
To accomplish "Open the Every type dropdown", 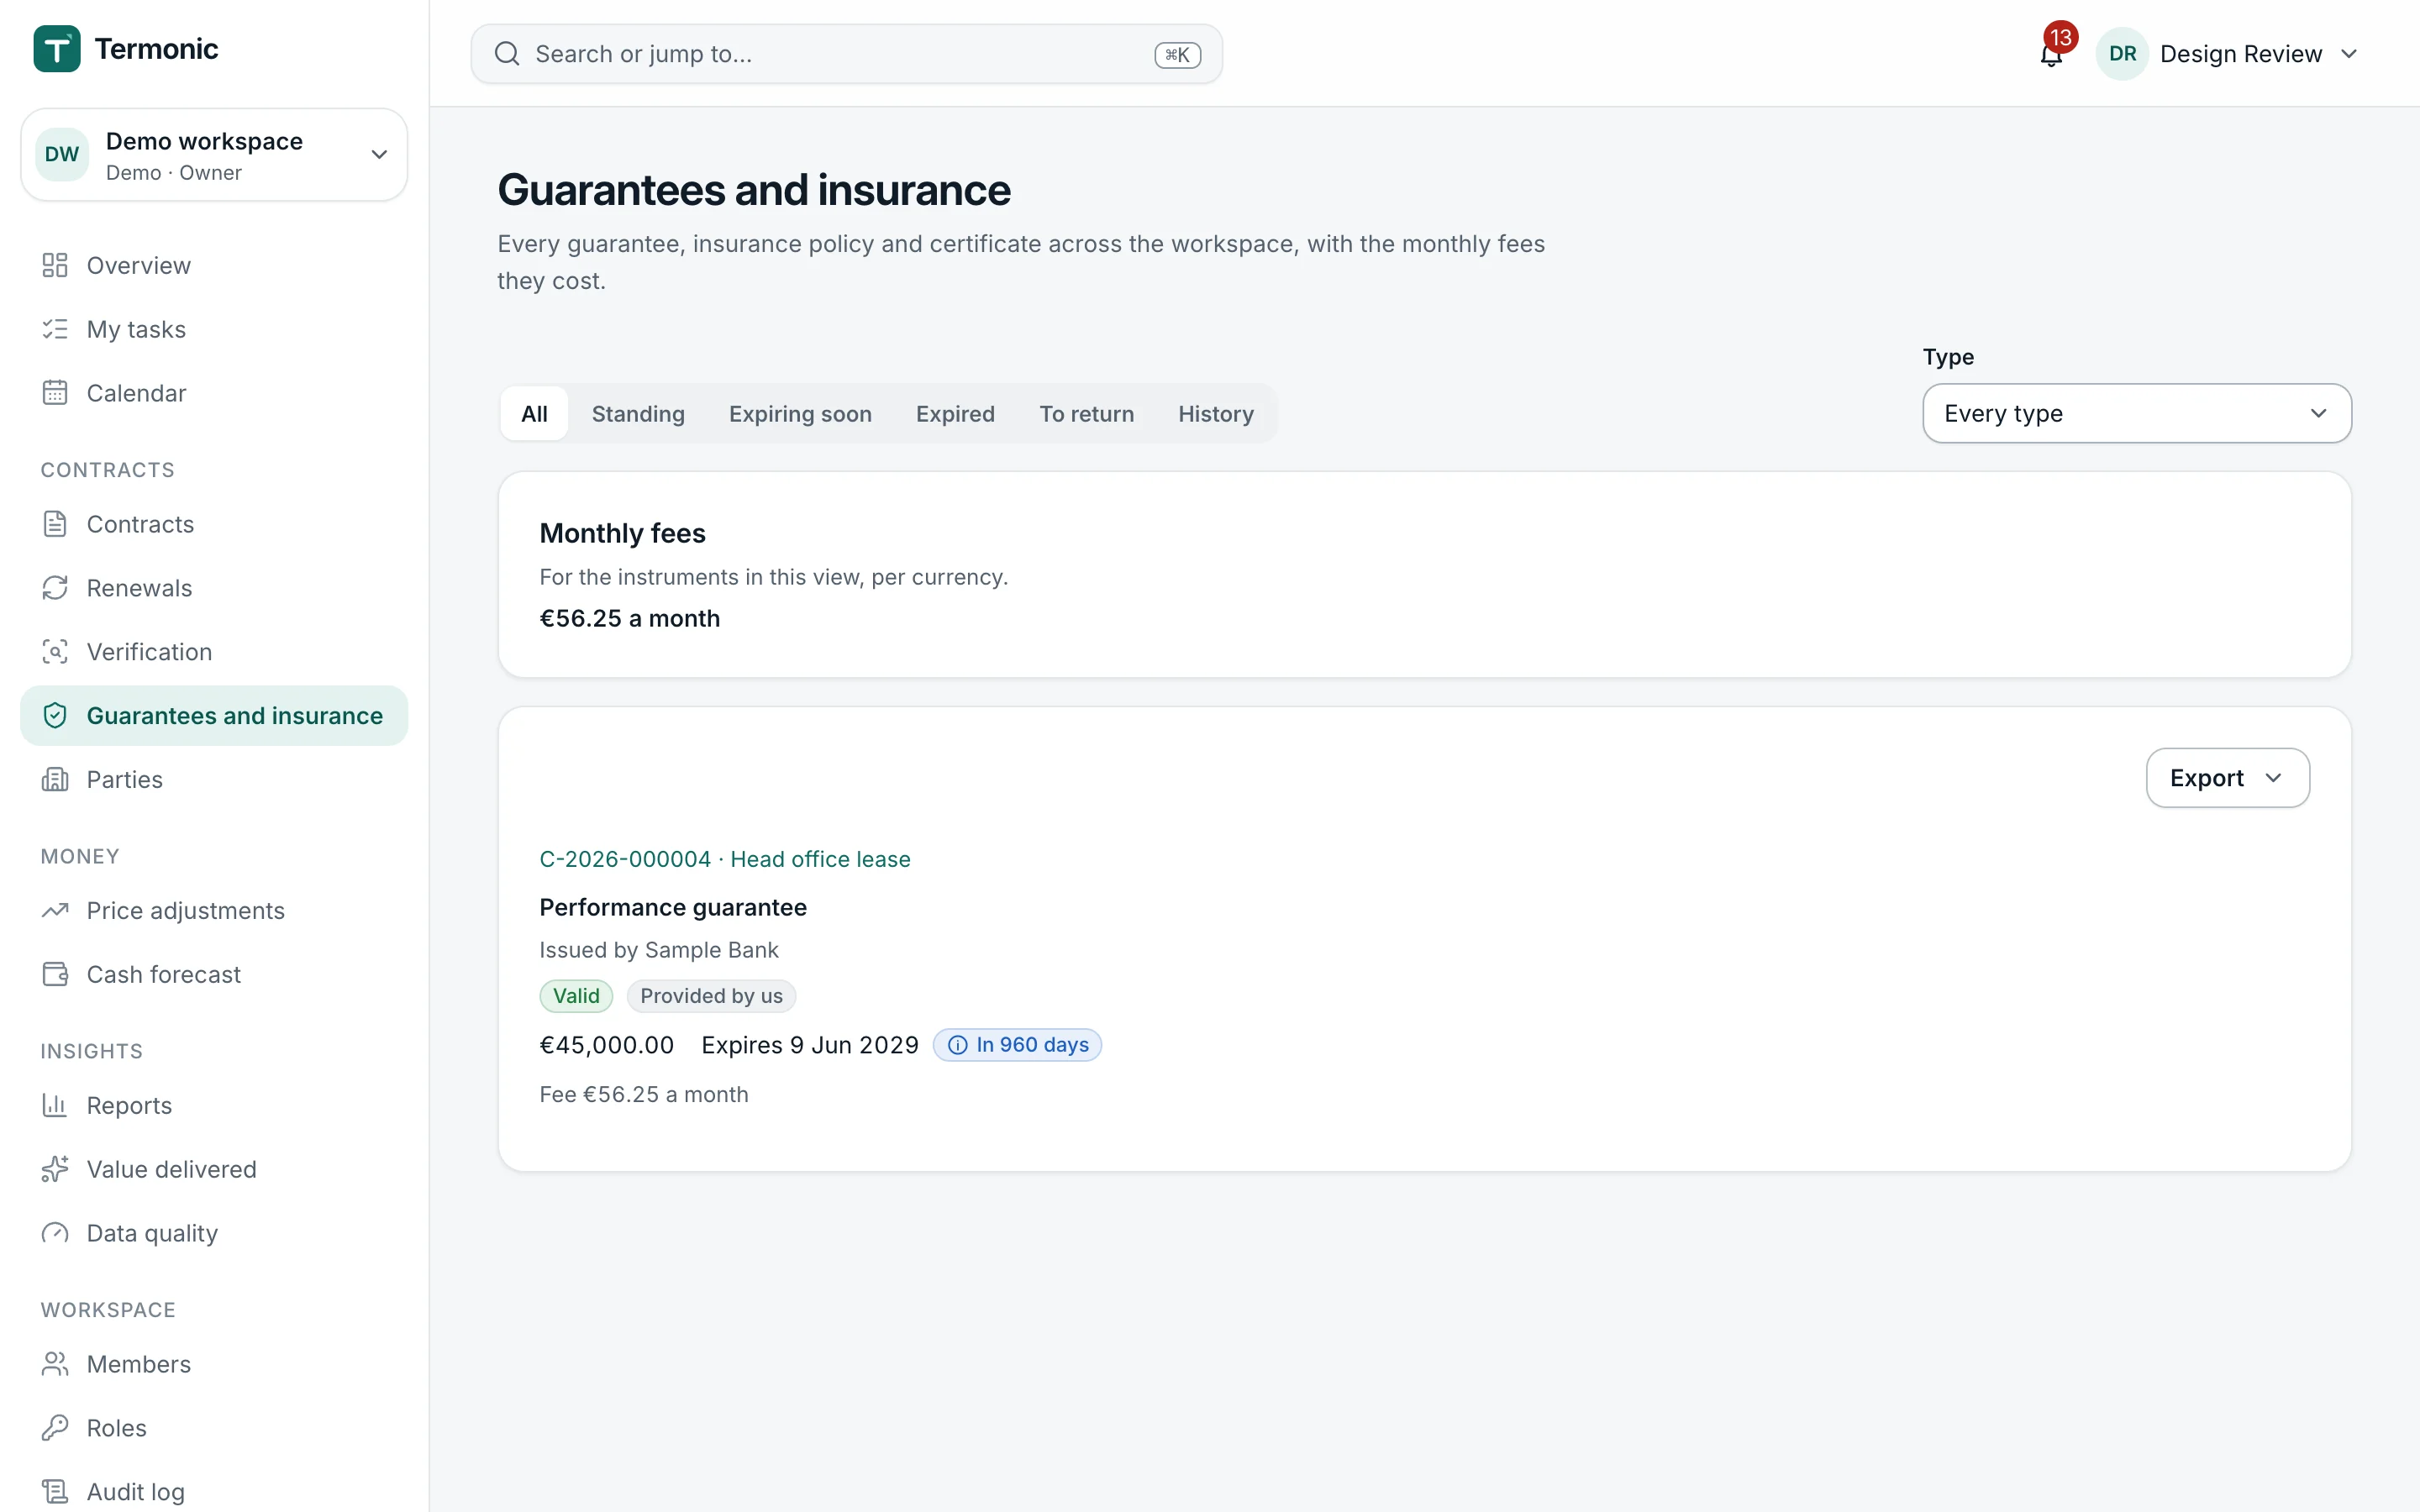I will click(2137, 413).
